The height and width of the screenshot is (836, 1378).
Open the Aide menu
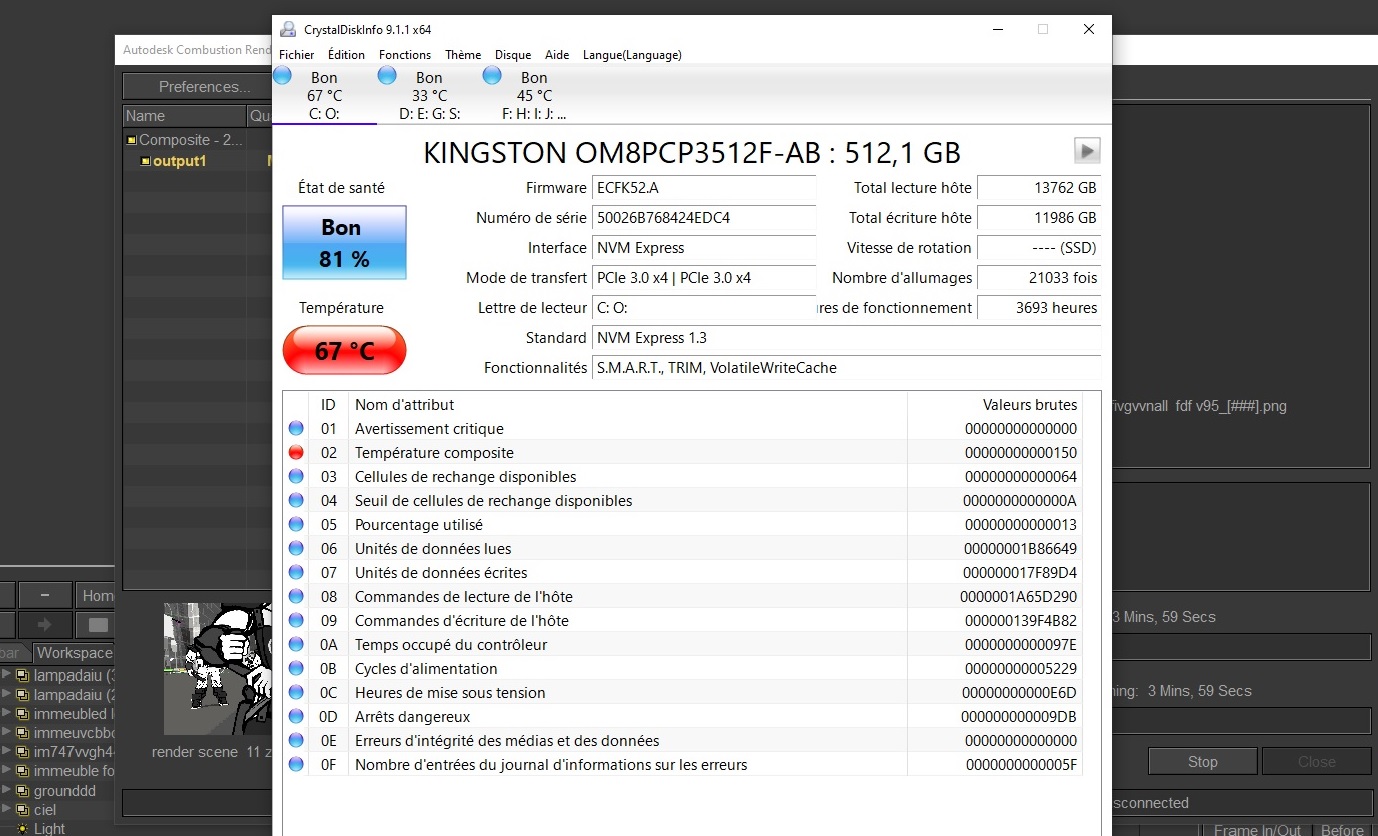coord(557,55)
